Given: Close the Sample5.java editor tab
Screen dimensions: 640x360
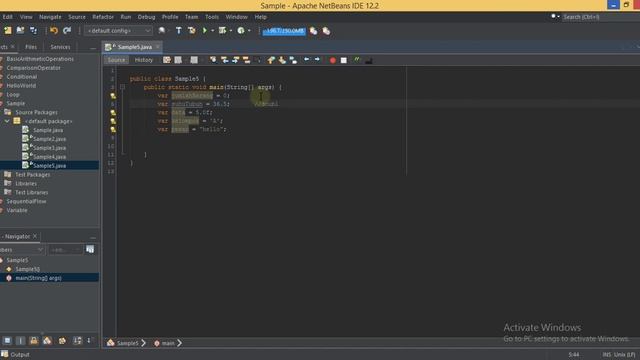Looking at the screenshot, I should coord(158,47).
